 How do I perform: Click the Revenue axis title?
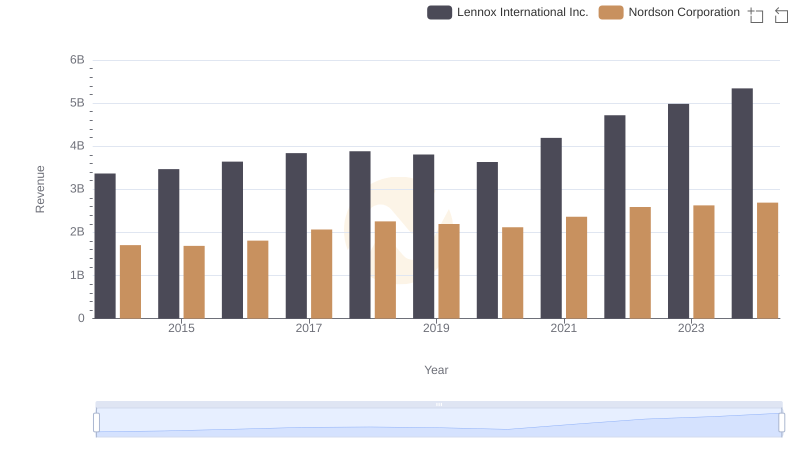pos(40,189)
